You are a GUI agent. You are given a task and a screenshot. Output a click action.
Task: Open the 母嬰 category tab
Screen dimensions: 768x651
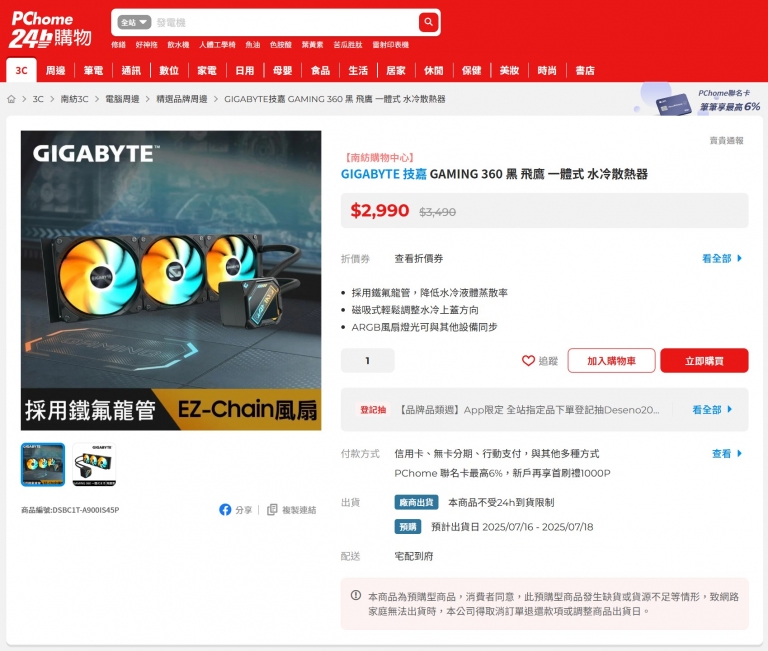tap(283, 71)
